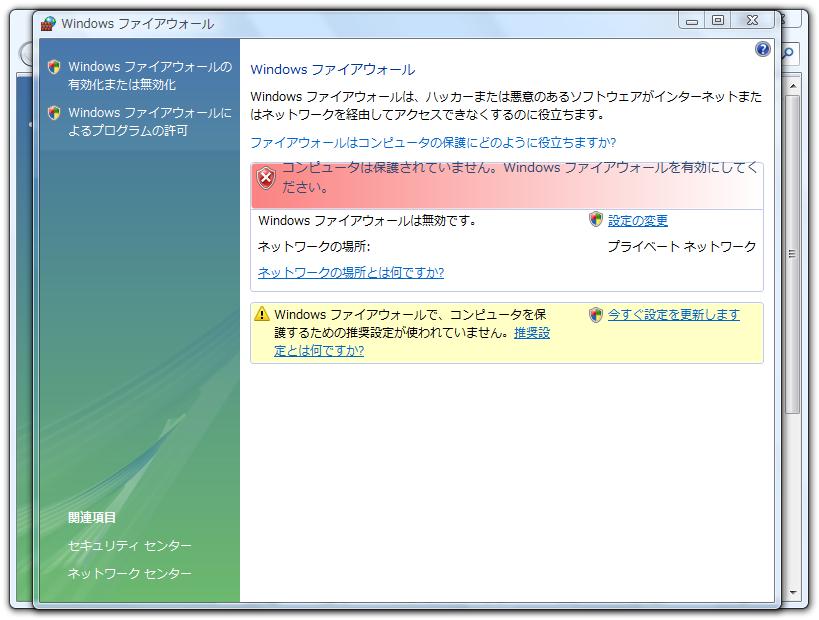Click the background window's vertical scrollbar thumb

click(792, 255)
